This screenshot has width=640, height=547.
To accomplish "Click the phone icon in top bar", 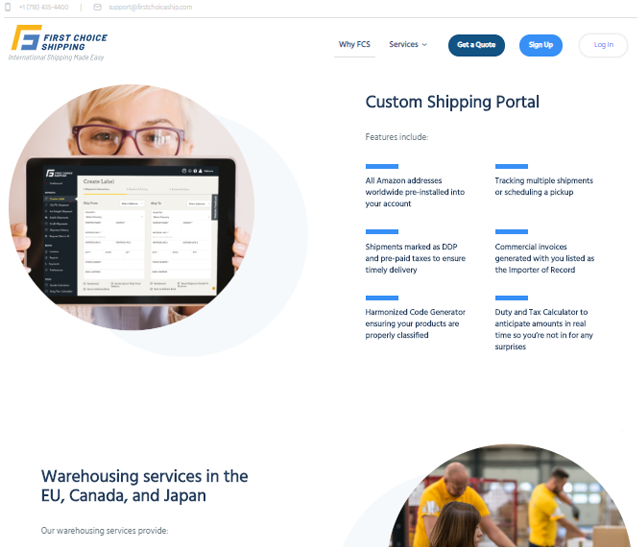I will point(8,7).
